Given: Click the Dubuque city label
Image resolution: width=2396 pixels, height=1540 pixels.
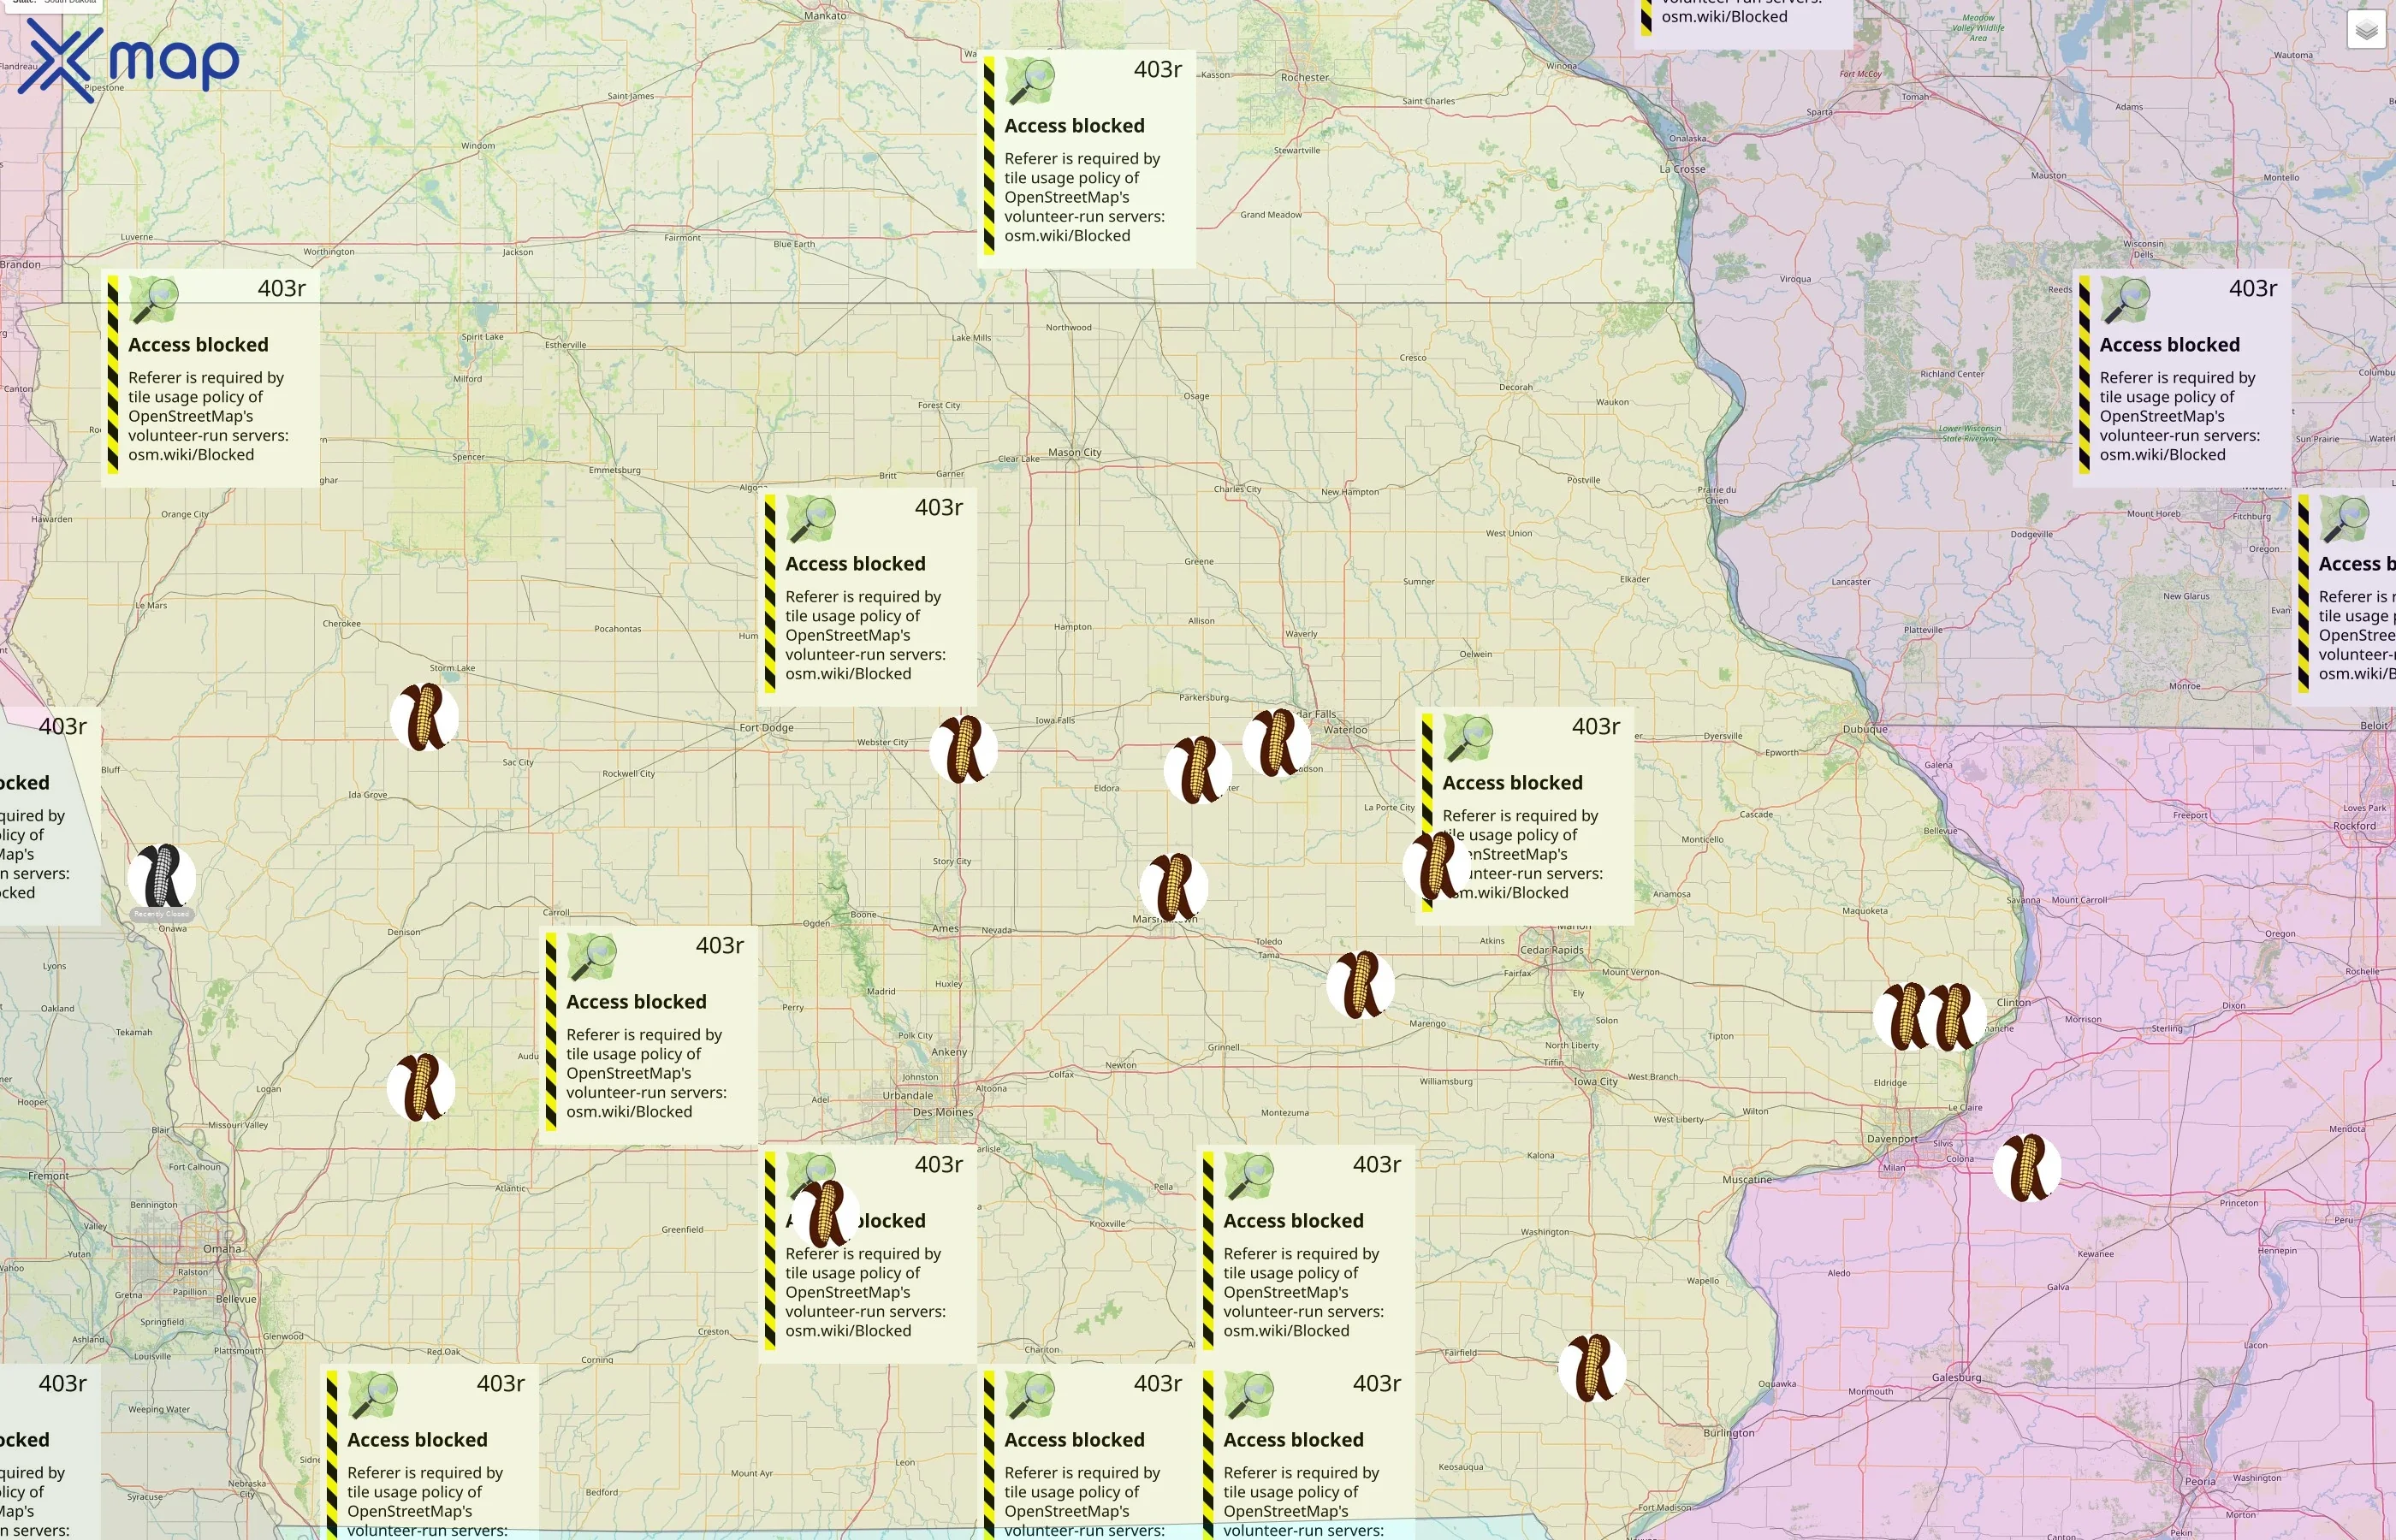Looking at the screenshot, I should 1865,729.
